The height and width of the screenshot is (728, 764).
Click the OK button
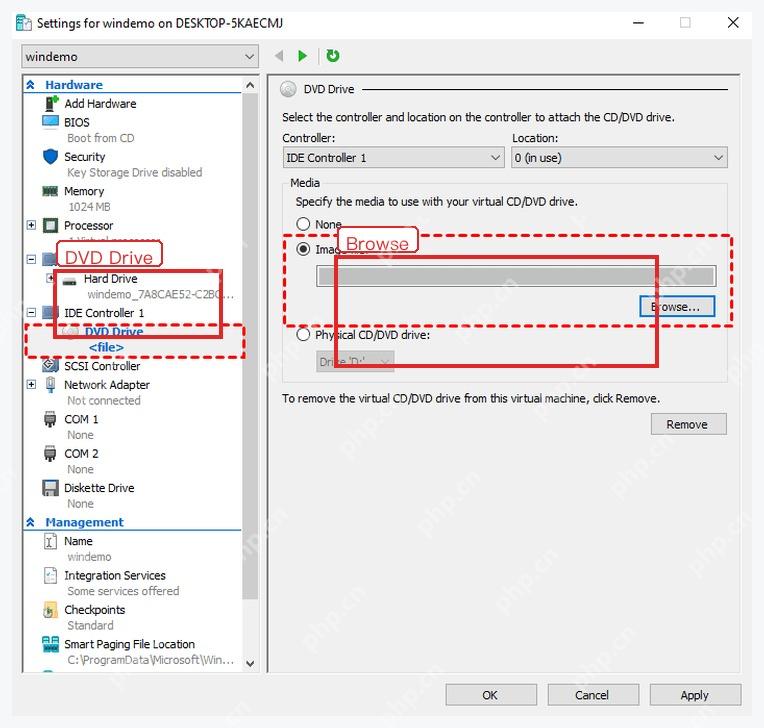point(491,695)
